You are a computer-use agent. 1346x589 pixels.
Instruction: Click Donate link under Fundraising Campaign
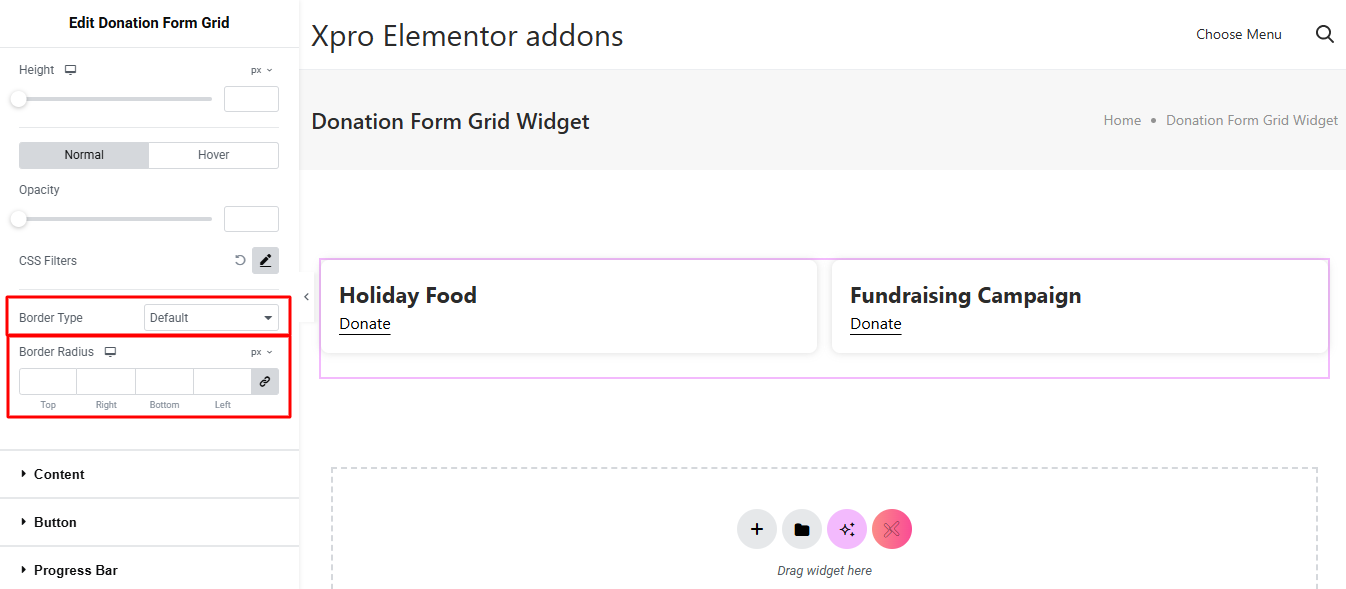click(876, 324)
